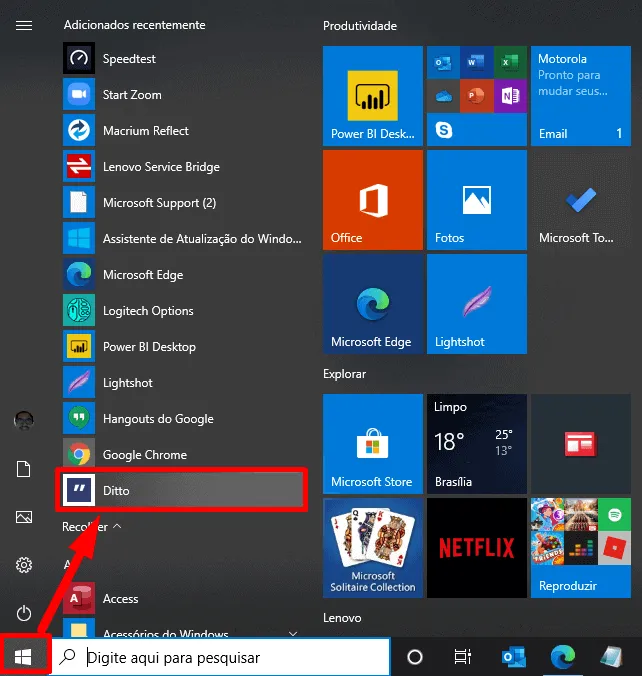Launch Microsoft Edge from the app list
This screenshot has height=676, width=642.
click(182, 275)
